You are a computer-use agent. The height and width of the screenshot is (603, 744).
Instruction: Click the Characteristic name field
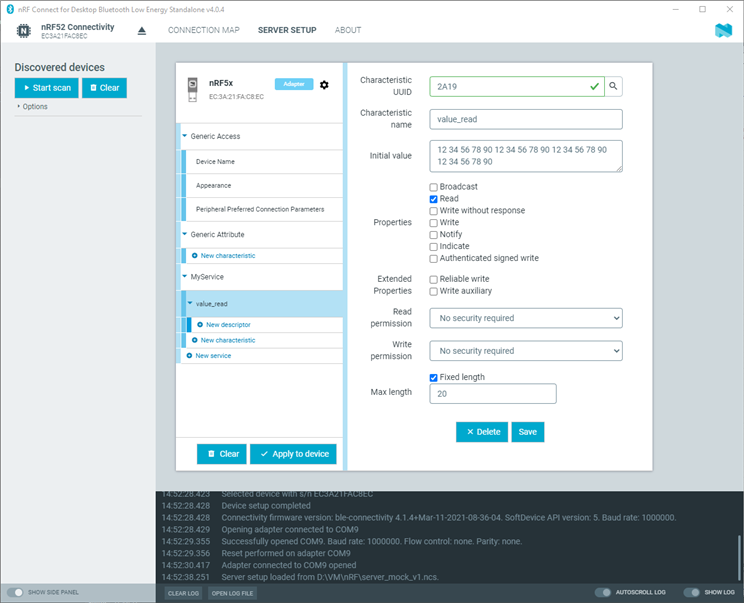click(x=526, y=119)
